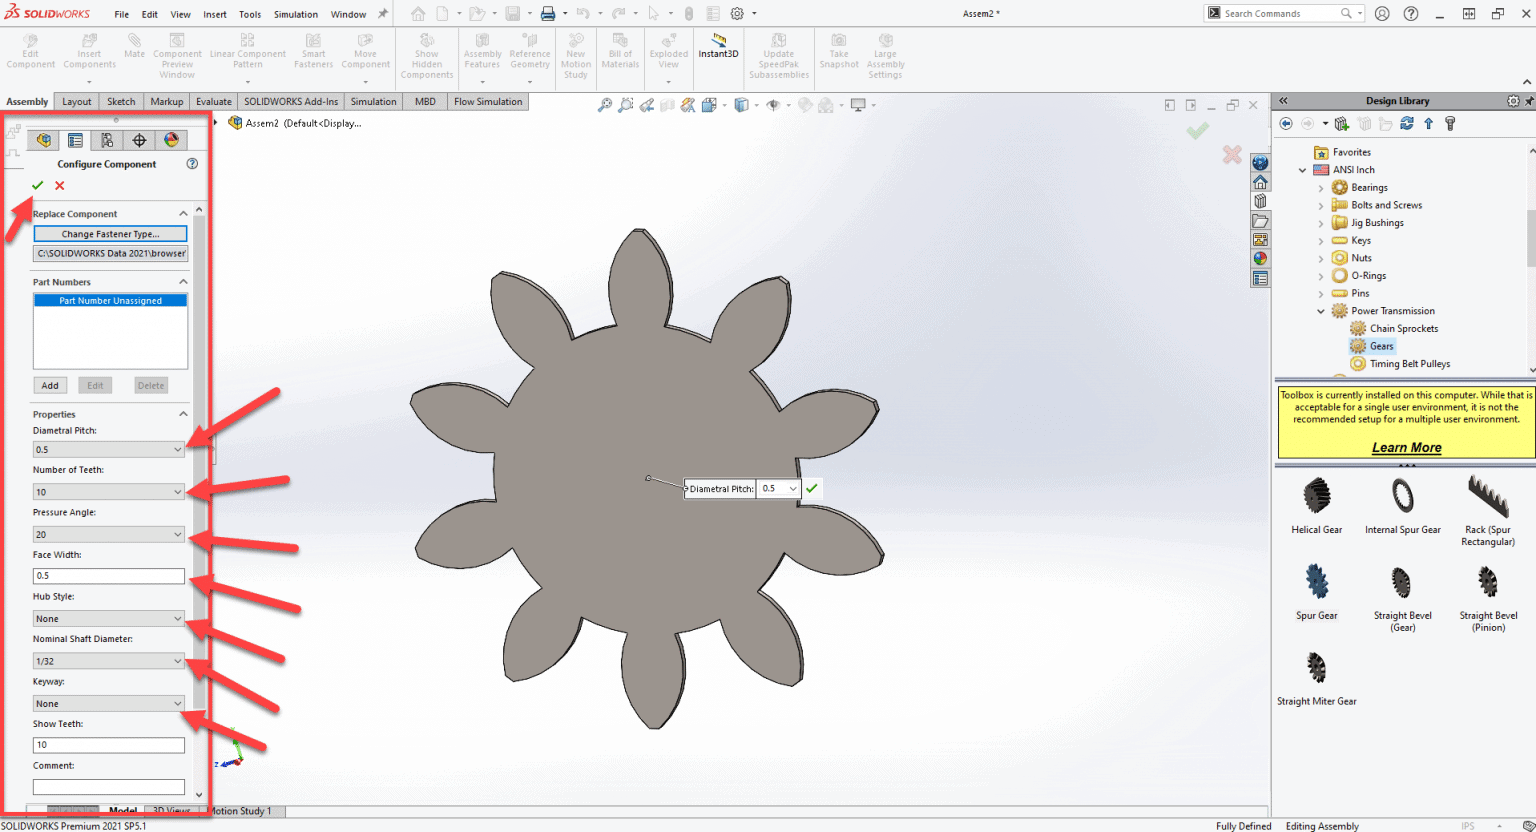Open the DisplayManager color ball tab

pyautogui.click(x=171, y=140)
